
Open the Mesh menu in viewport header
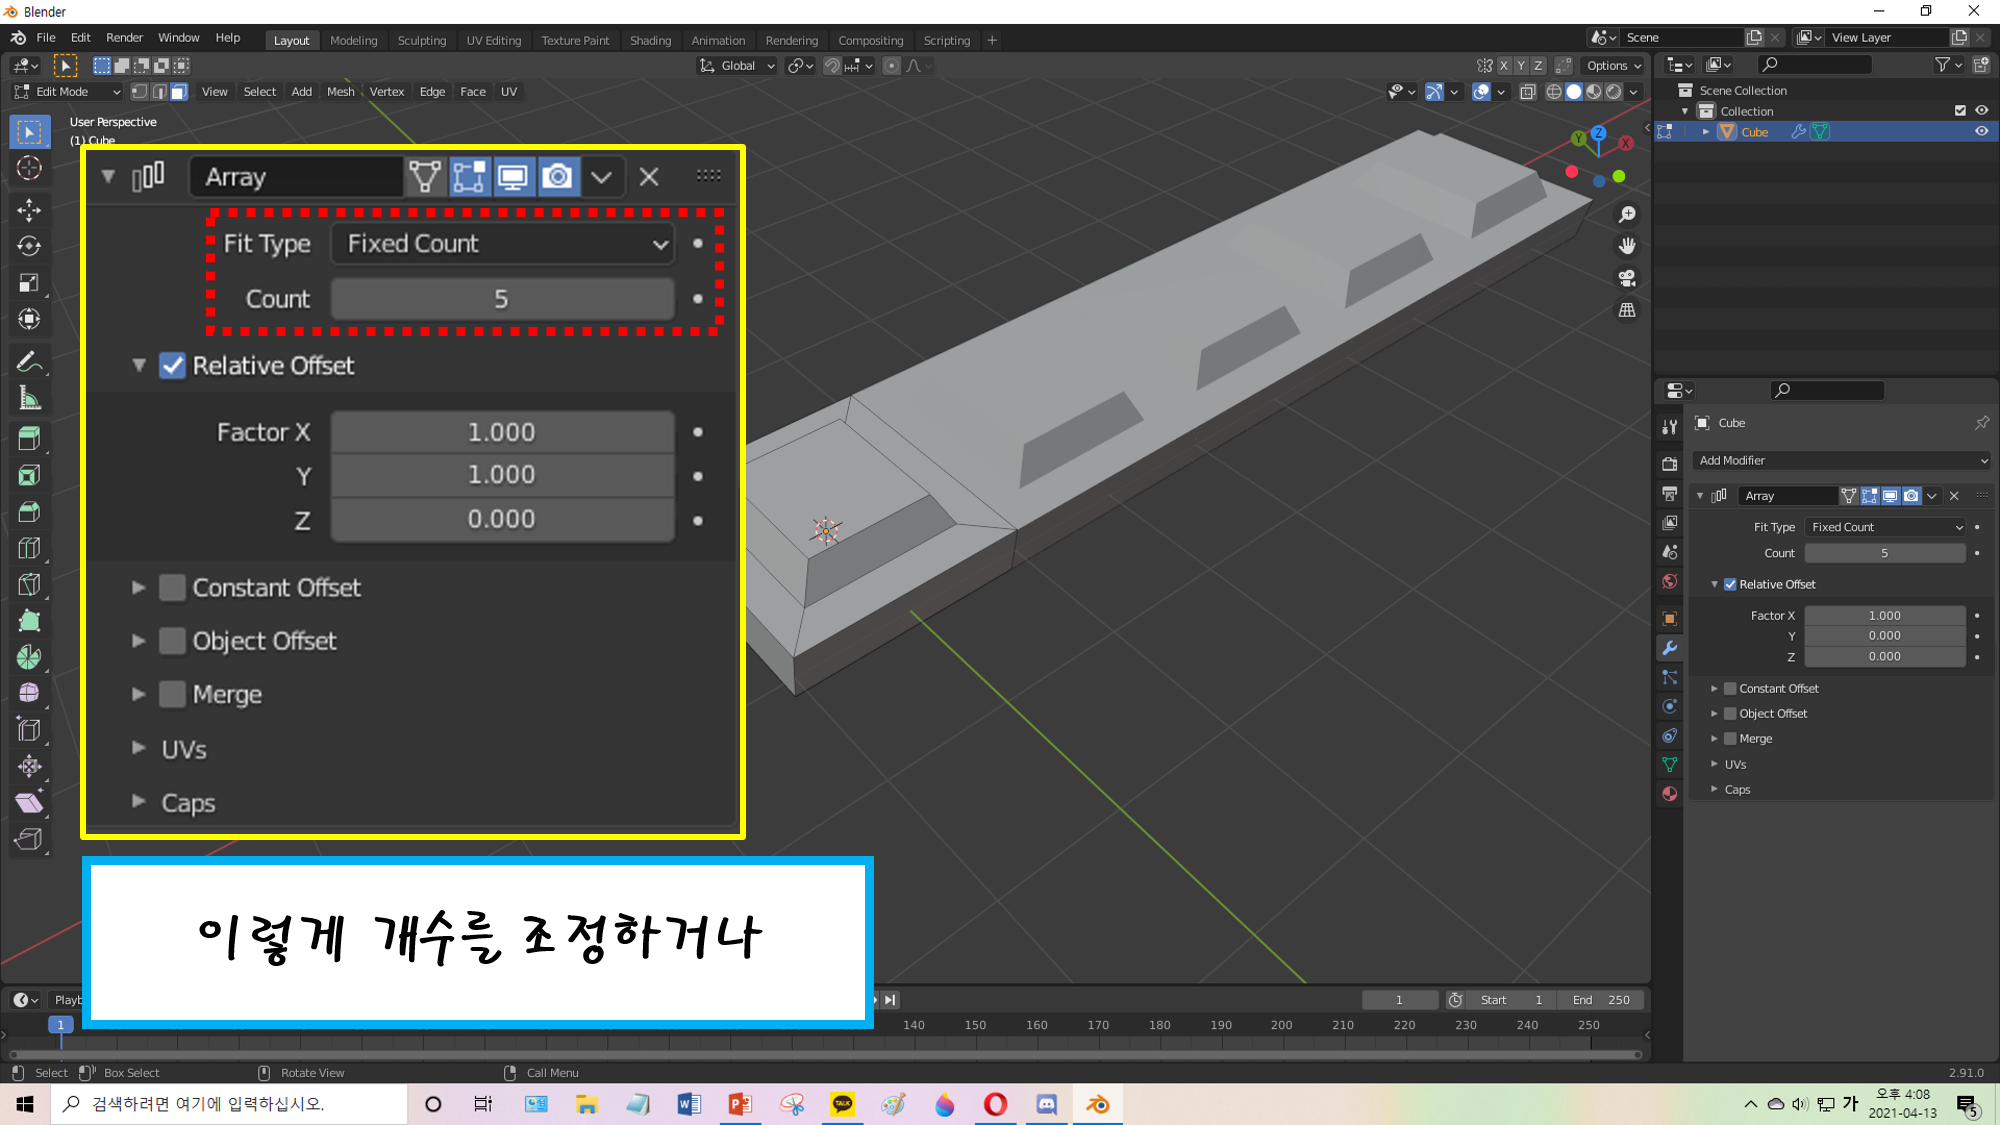tap(340, 92)
